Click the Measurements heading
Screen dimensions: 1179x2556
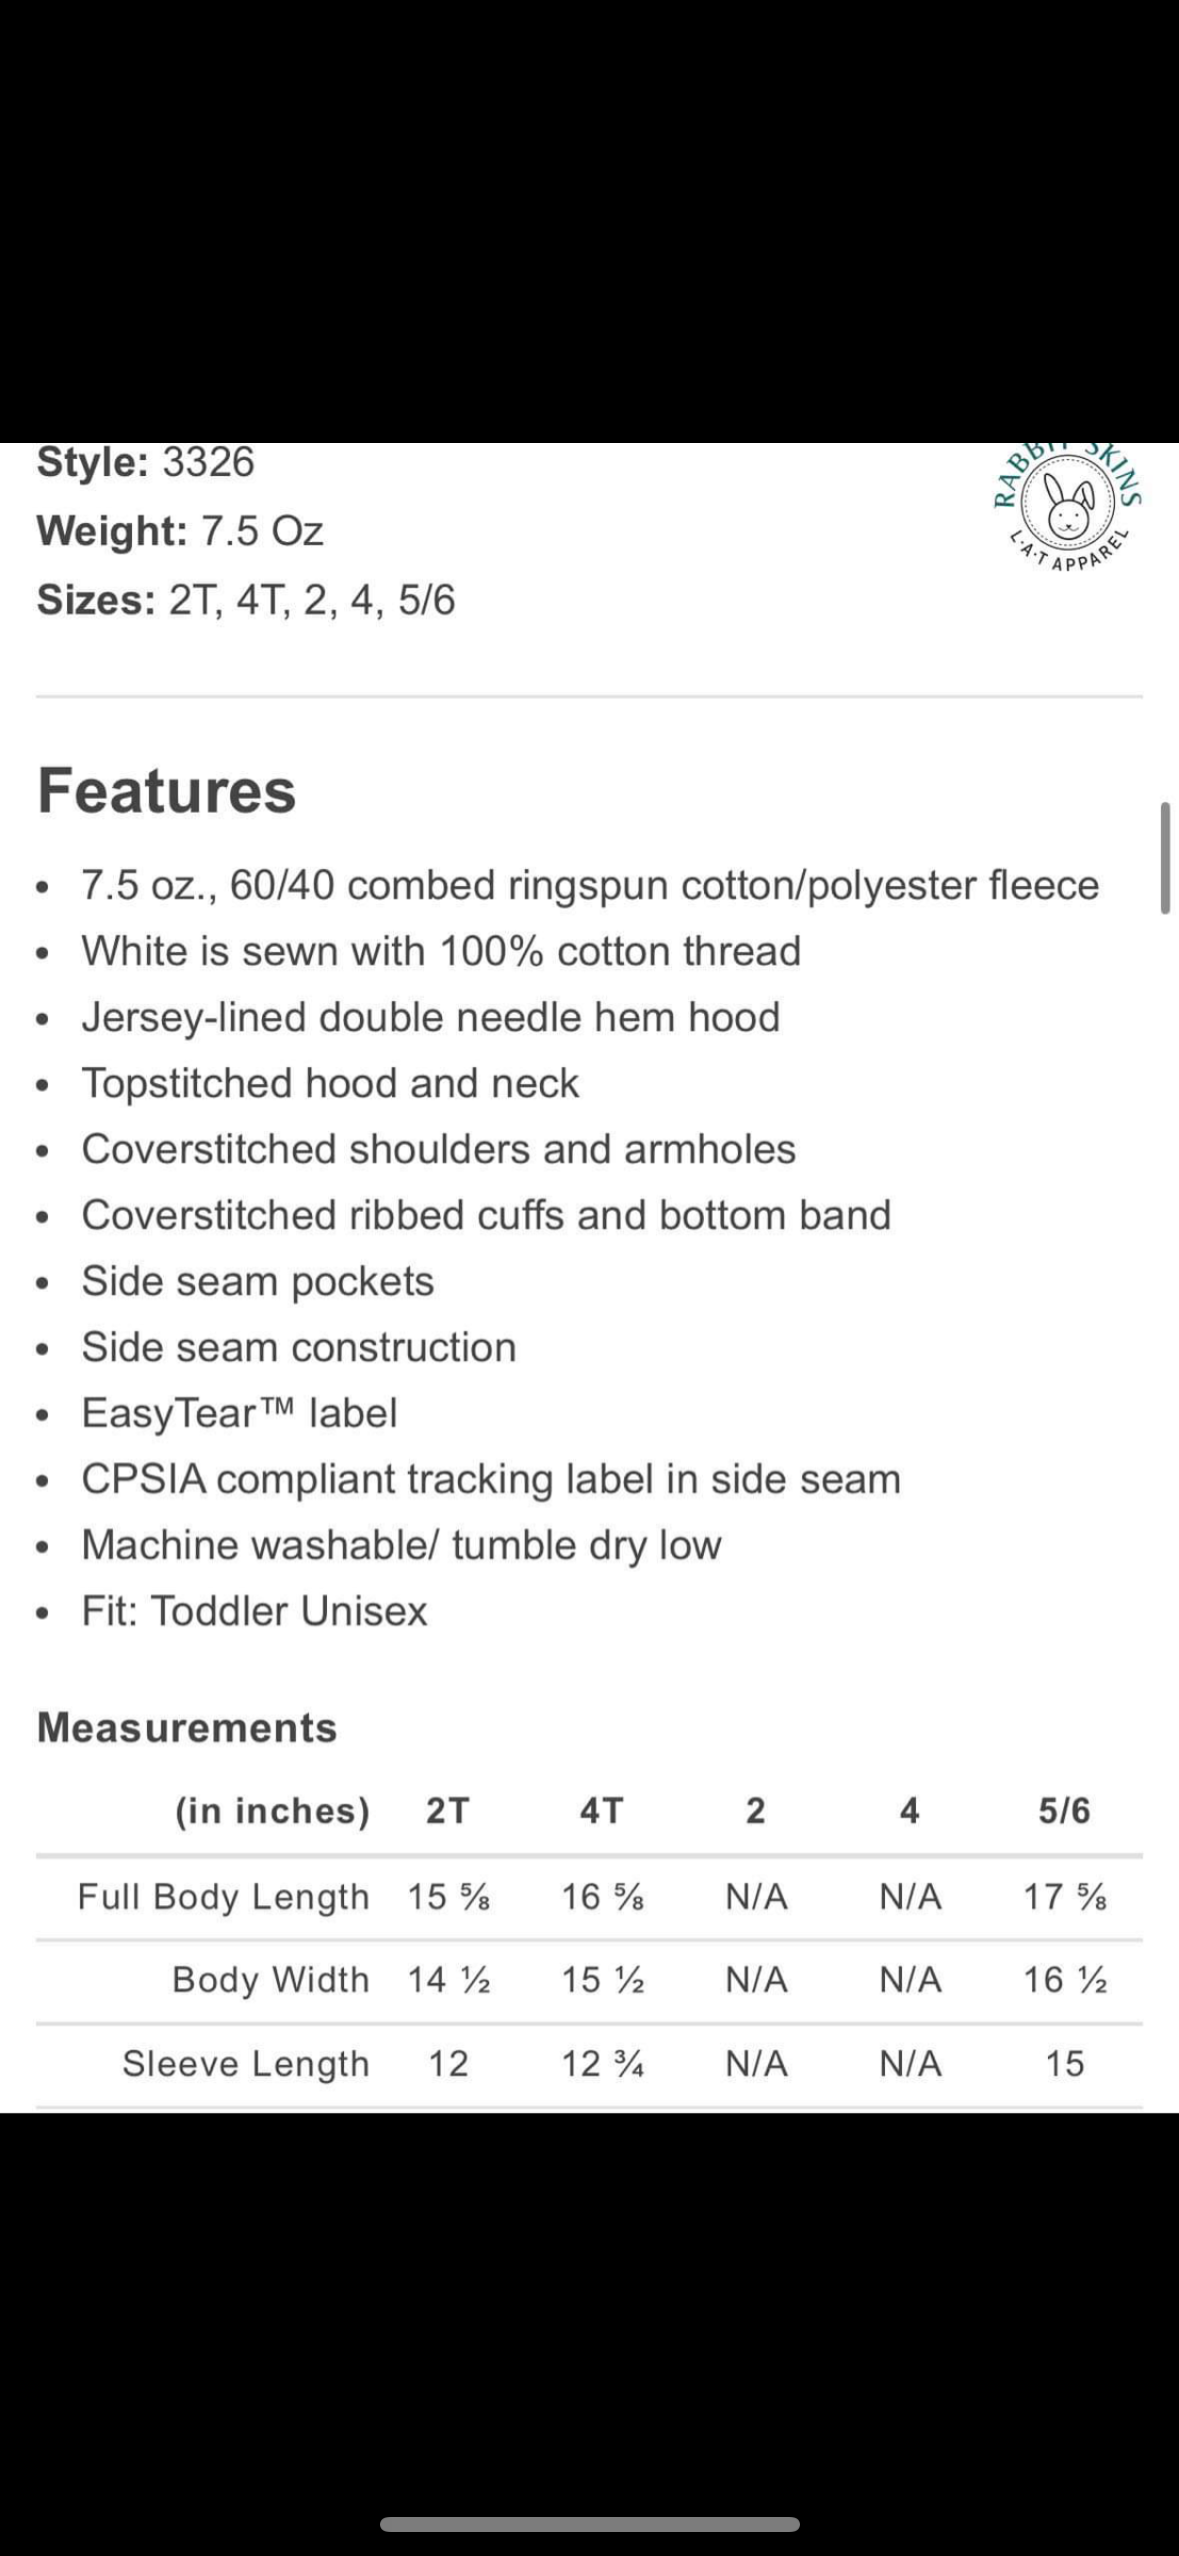coord(187,1728)
